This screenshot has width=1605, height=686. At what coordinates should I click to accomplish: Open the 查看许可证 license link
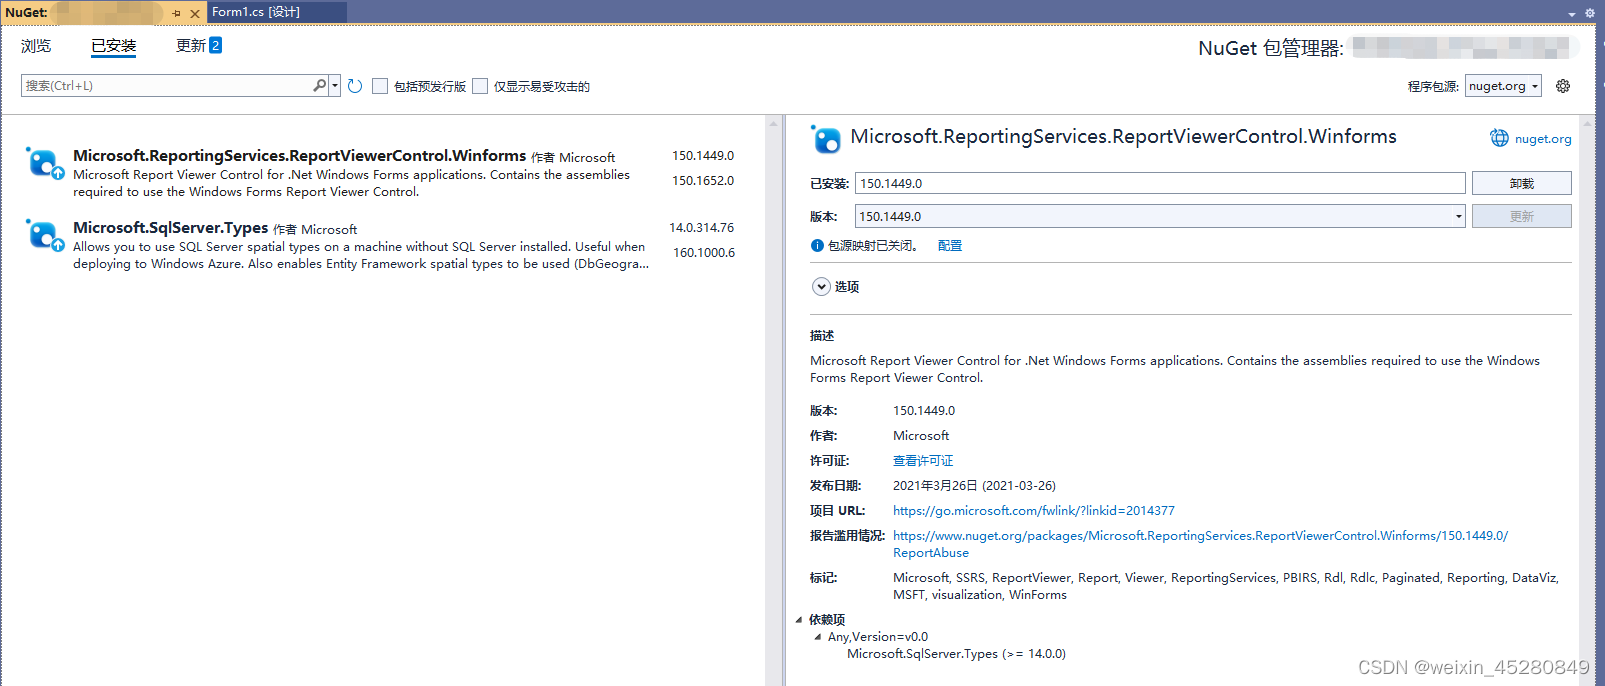(923, 461)
